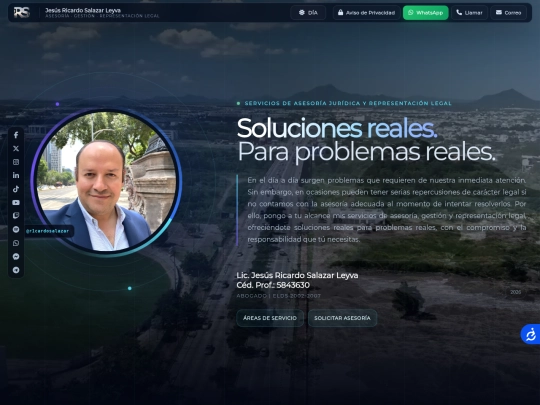Viewport: 540px width, 405px height.
Task: Open the Facebook profile icon
Action: pos(16,135)
